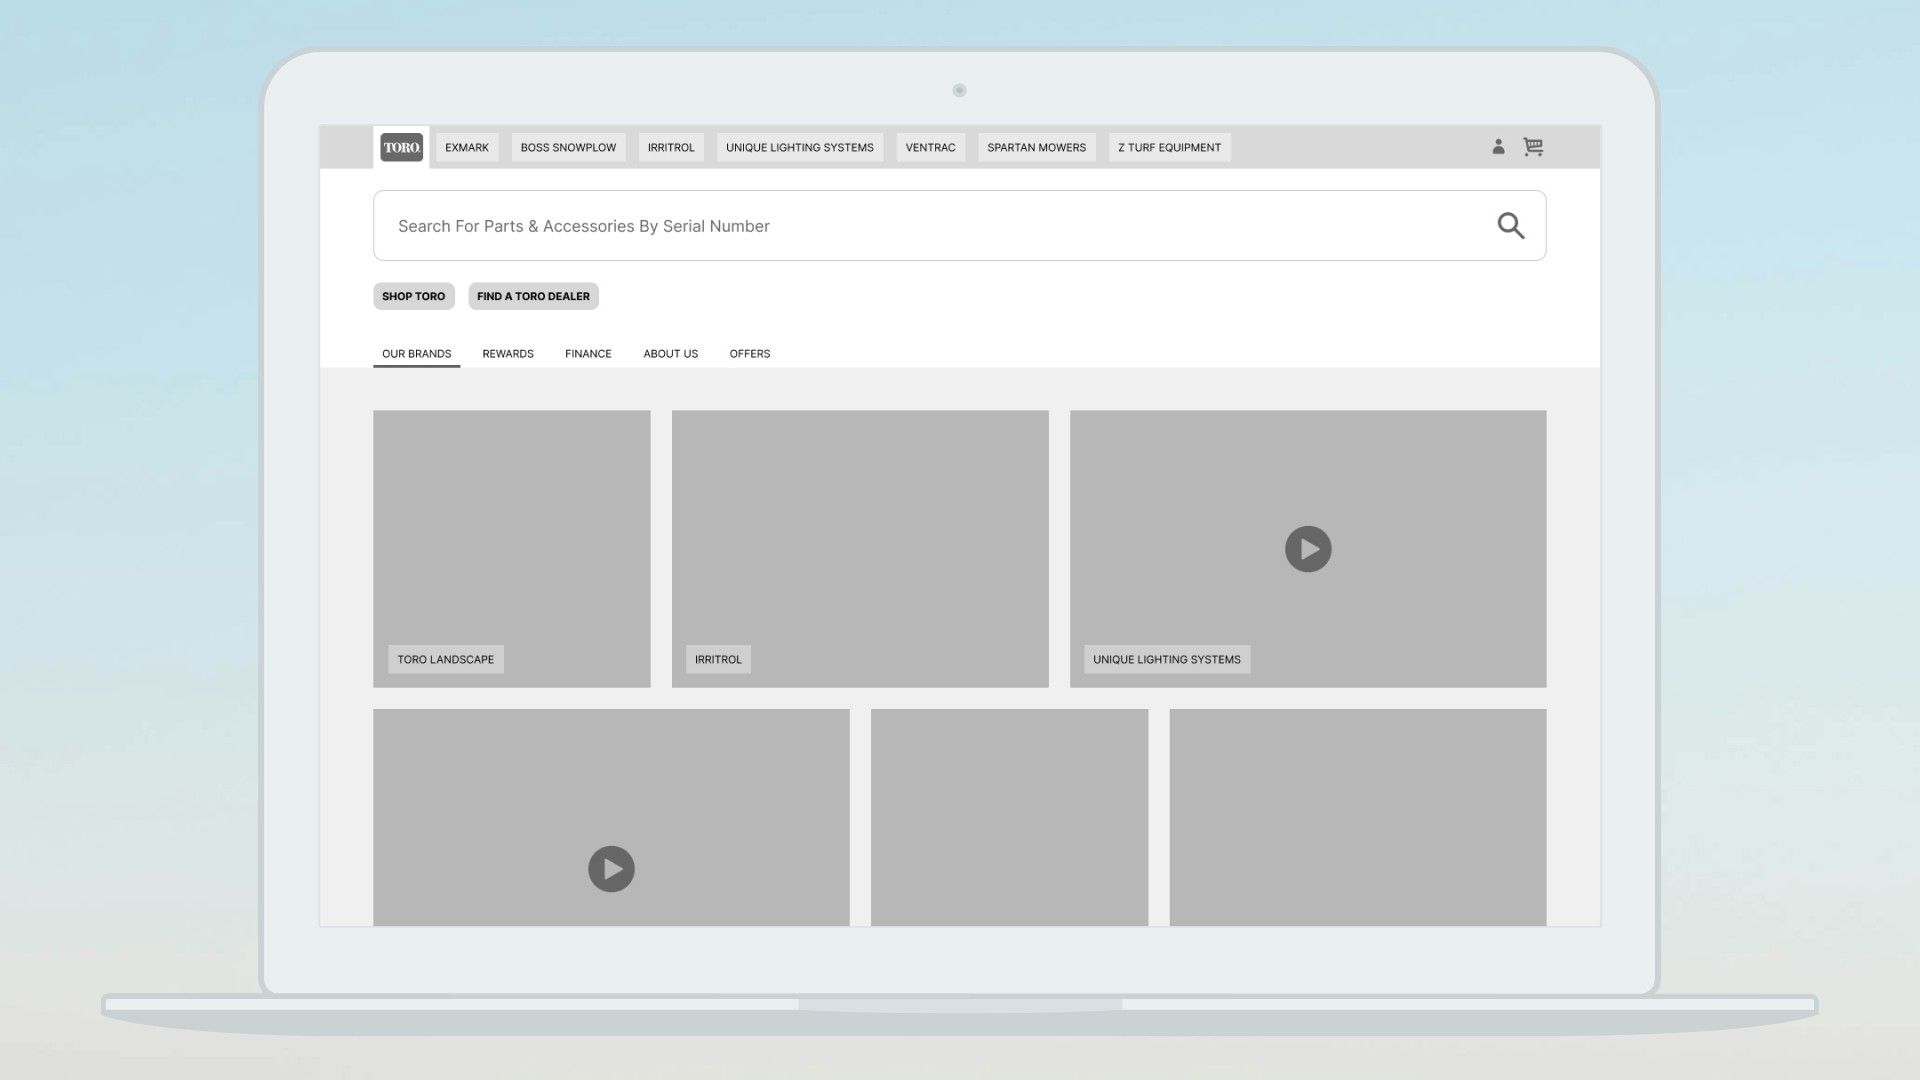Select the Z Turf Equipment tab
This screenshot has height=1080, width=1920.
click(x=1169, y=147)
